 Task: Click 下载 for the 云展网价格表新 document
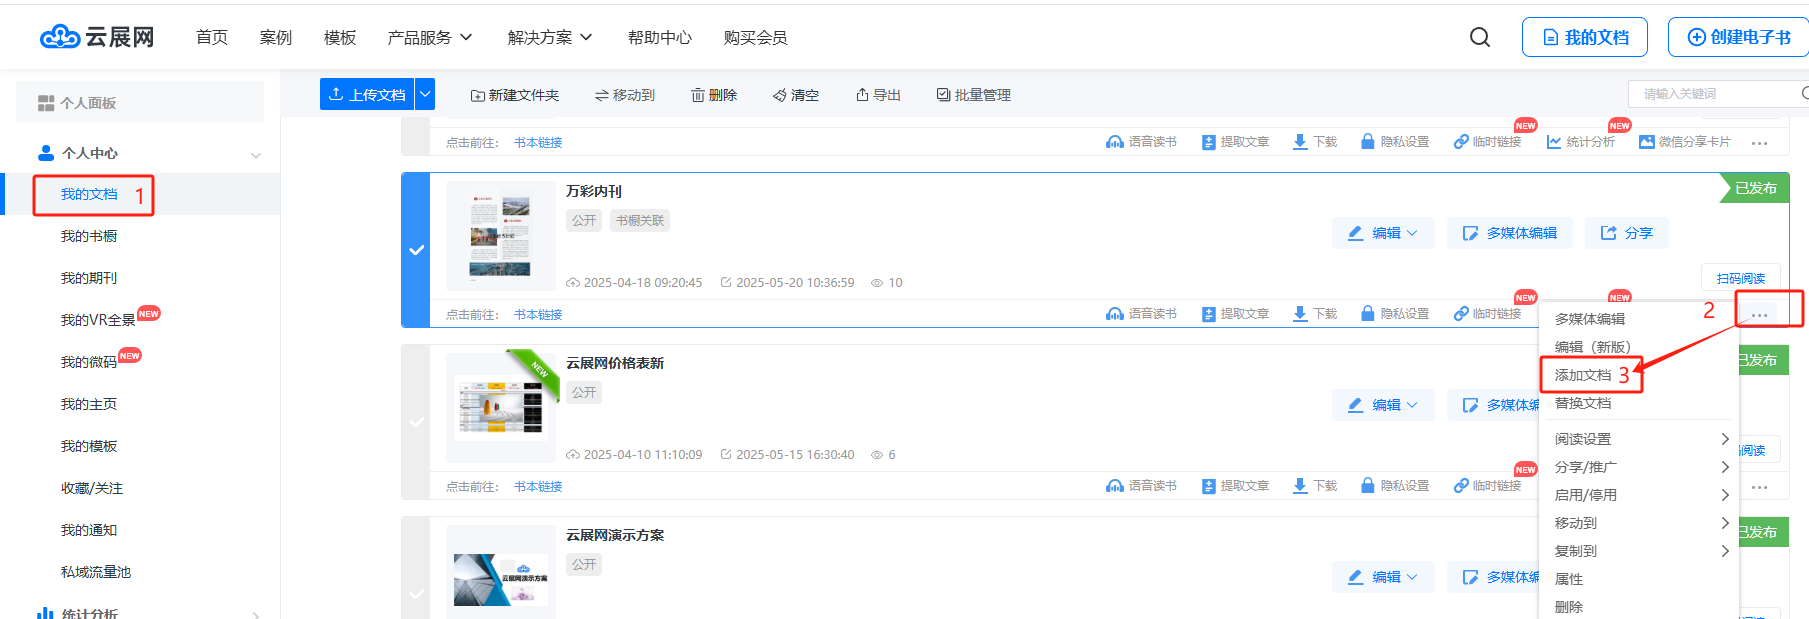point(1315,486)
